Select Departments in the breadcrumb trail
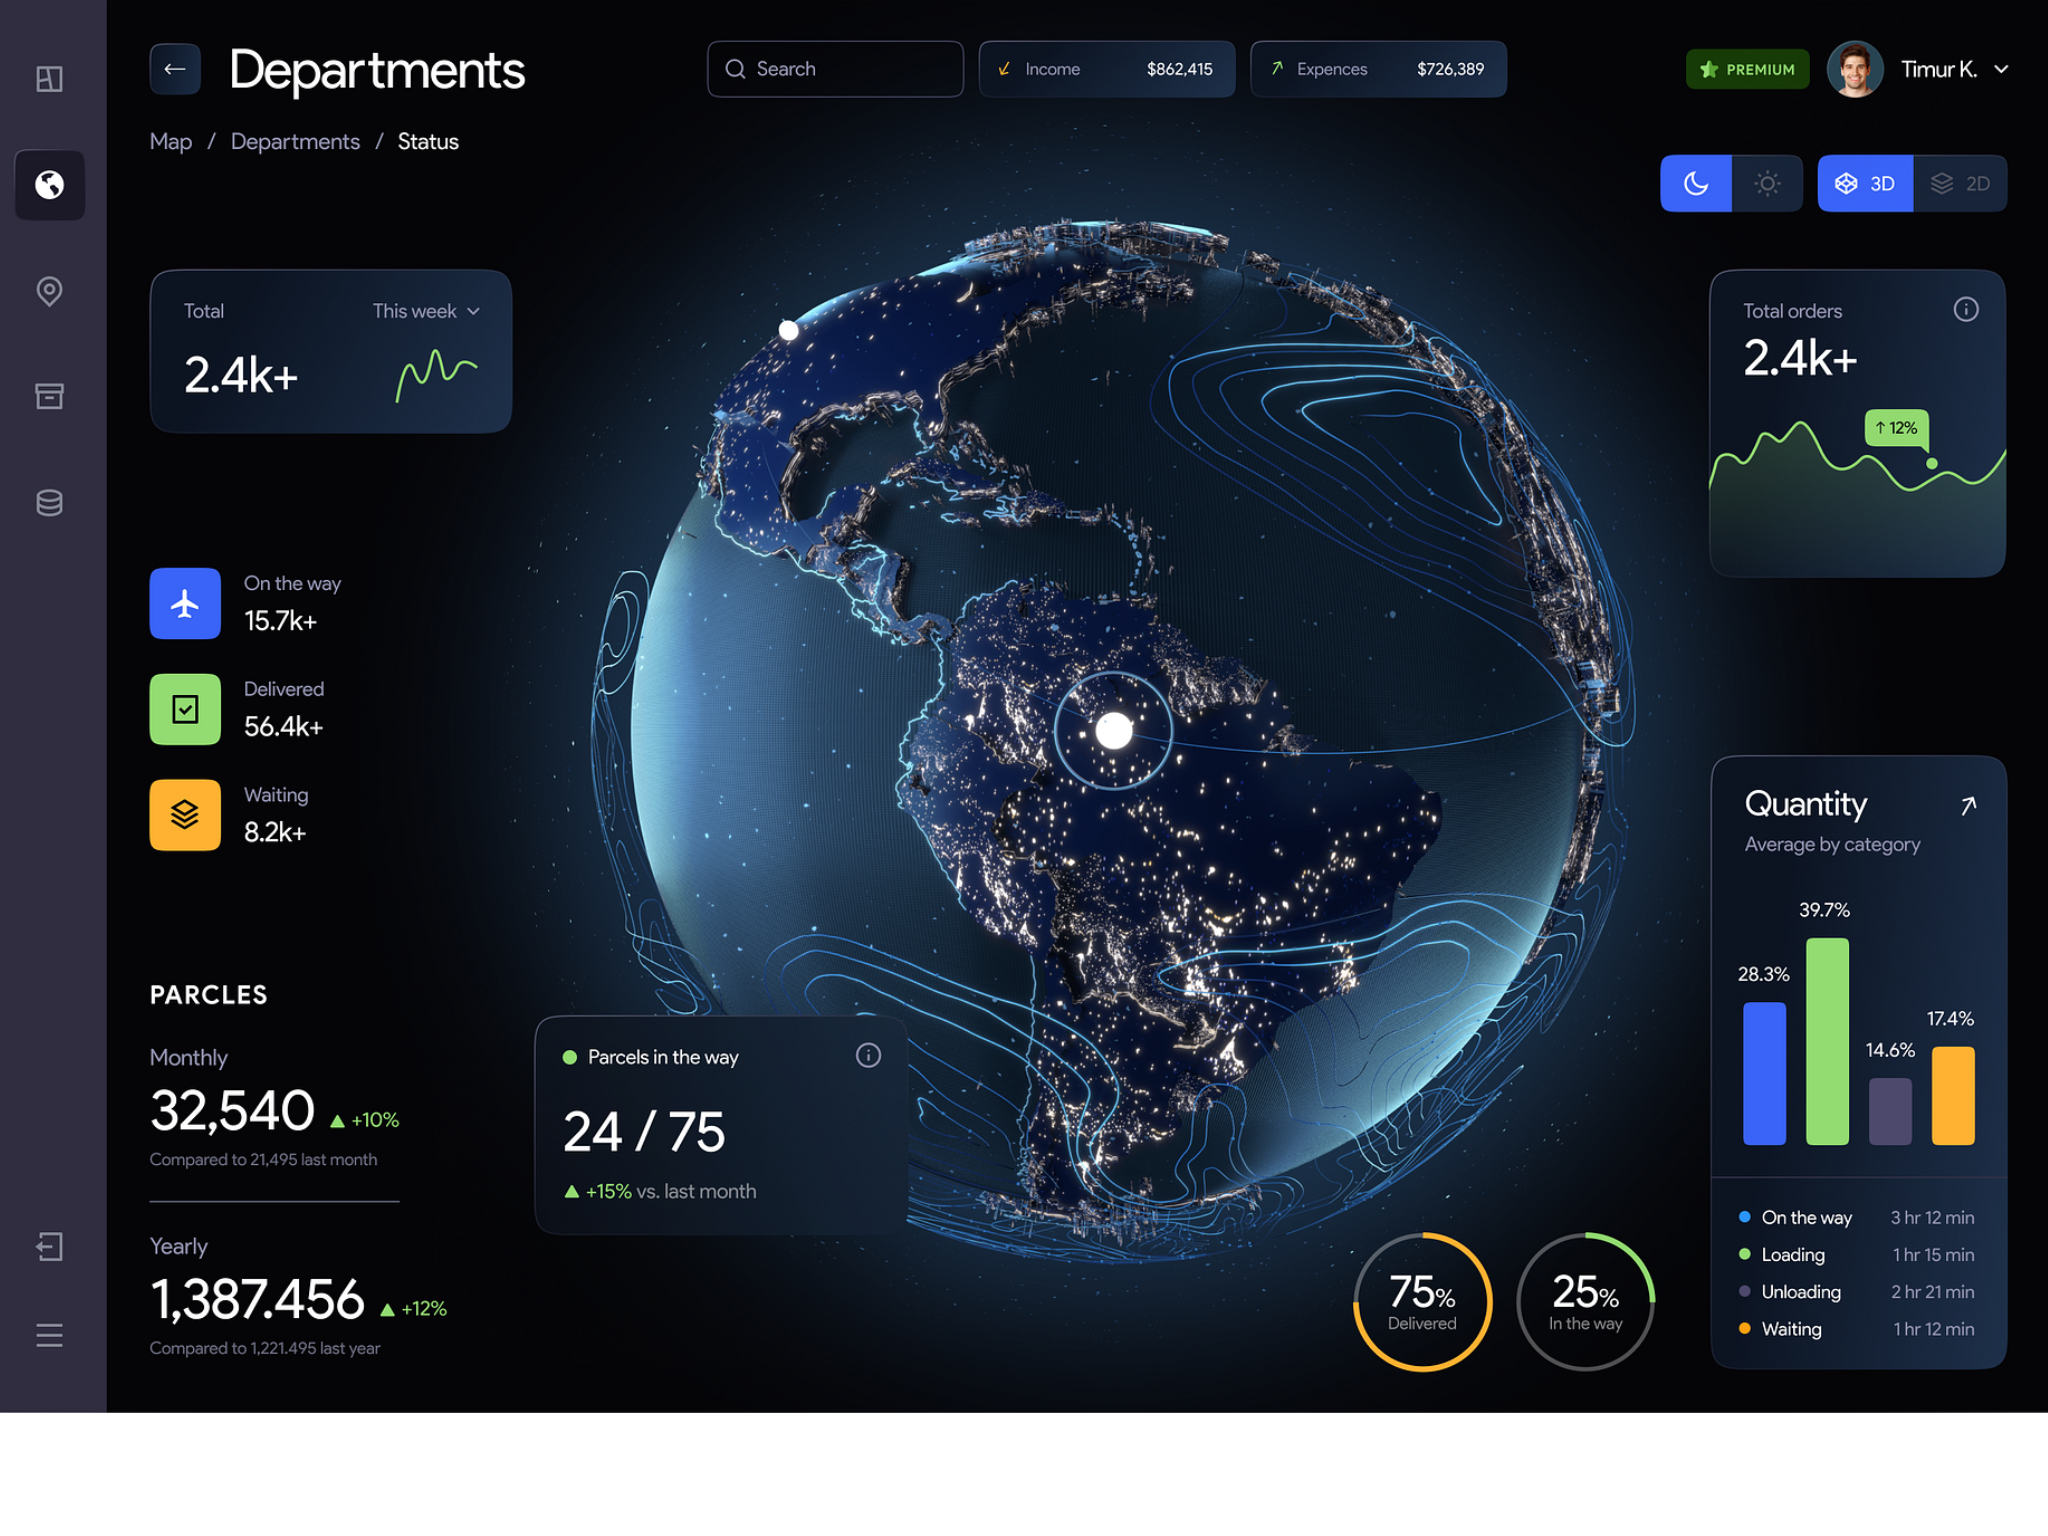 (x=295, y=141)
